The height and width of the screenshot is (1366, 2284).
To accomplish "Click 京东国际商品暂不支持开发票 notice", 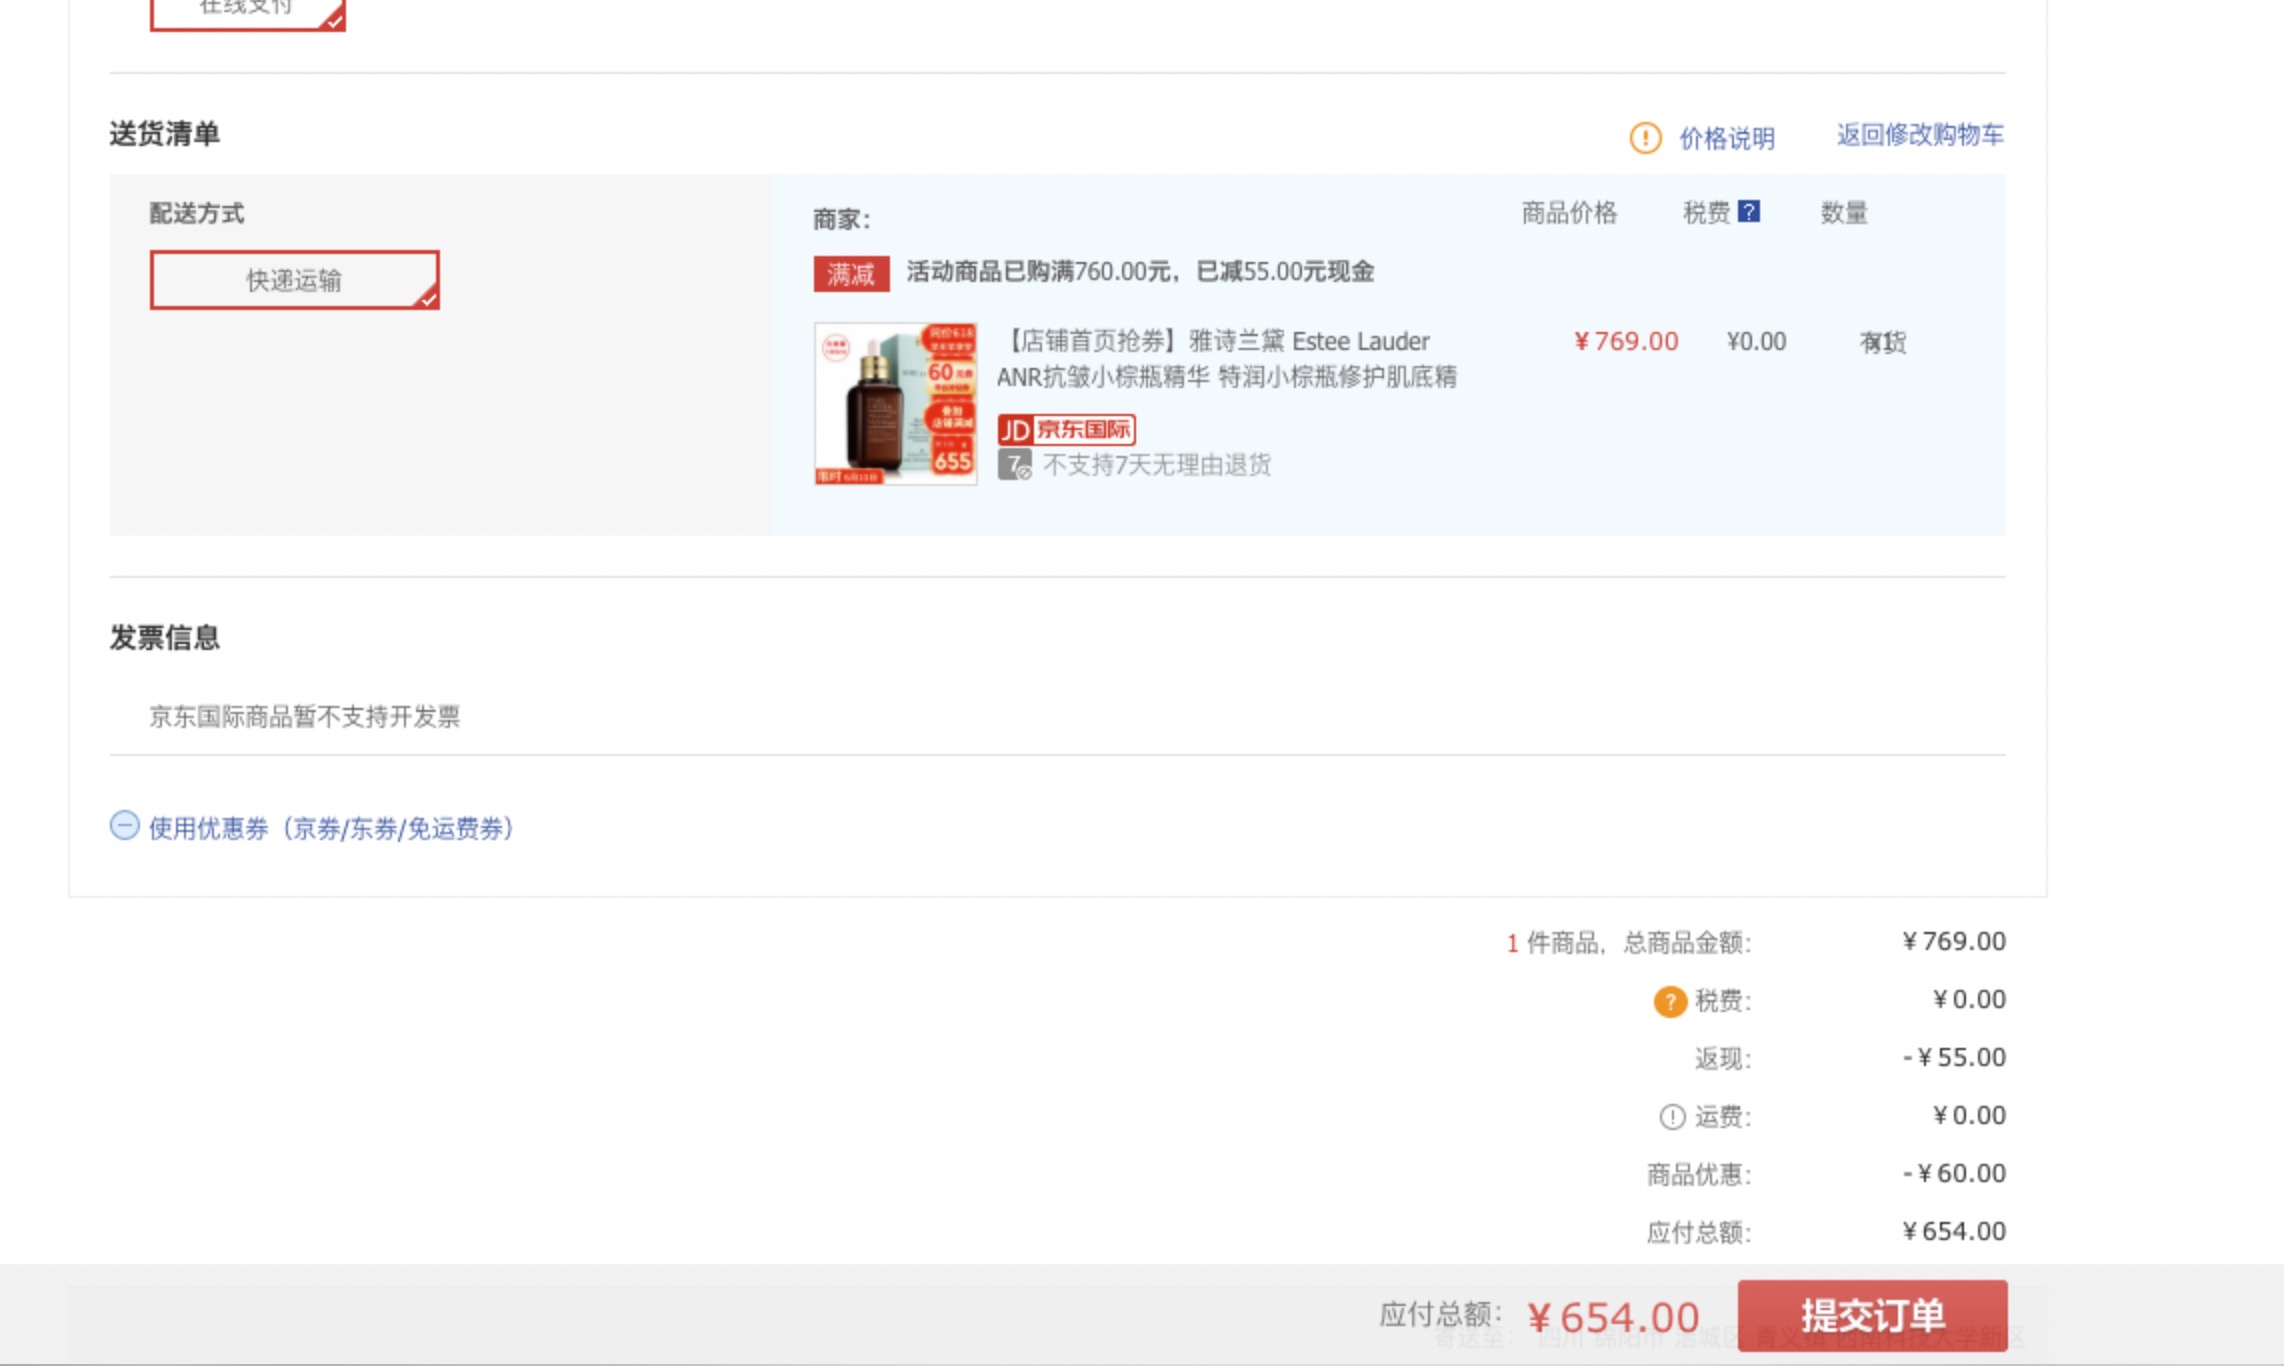I will pyautogui.click(x=305, y=717).
